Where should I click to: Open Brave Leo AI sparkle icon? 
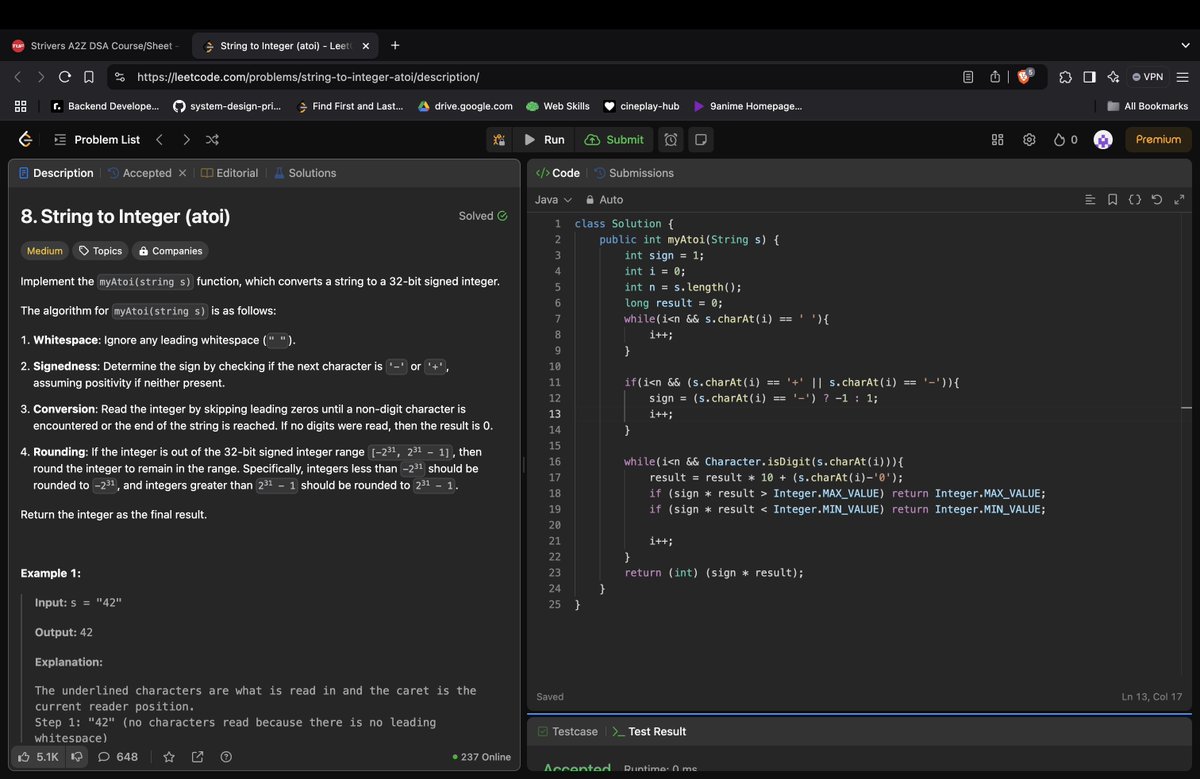coord(1113,77)
